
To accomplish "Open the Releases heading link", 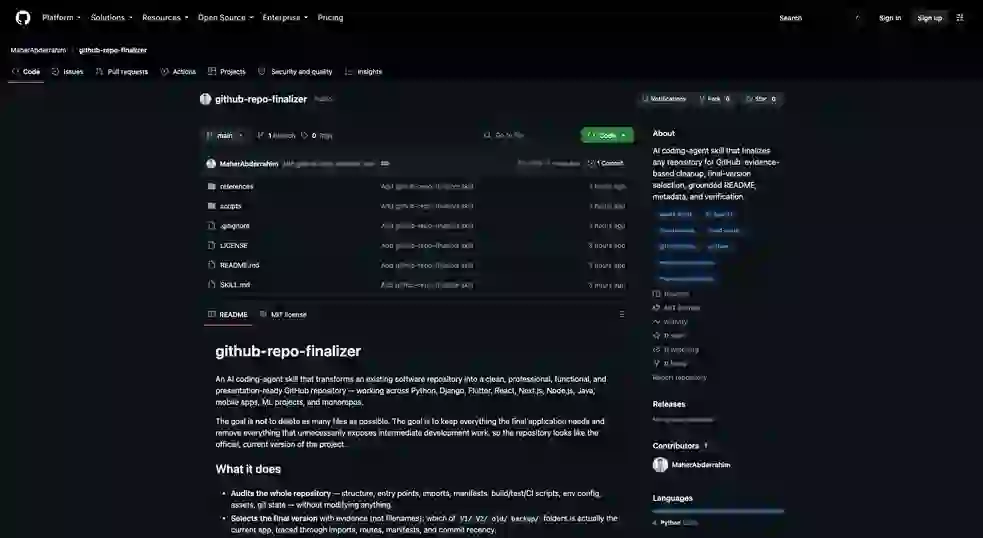I will click(x=669, y=404).
